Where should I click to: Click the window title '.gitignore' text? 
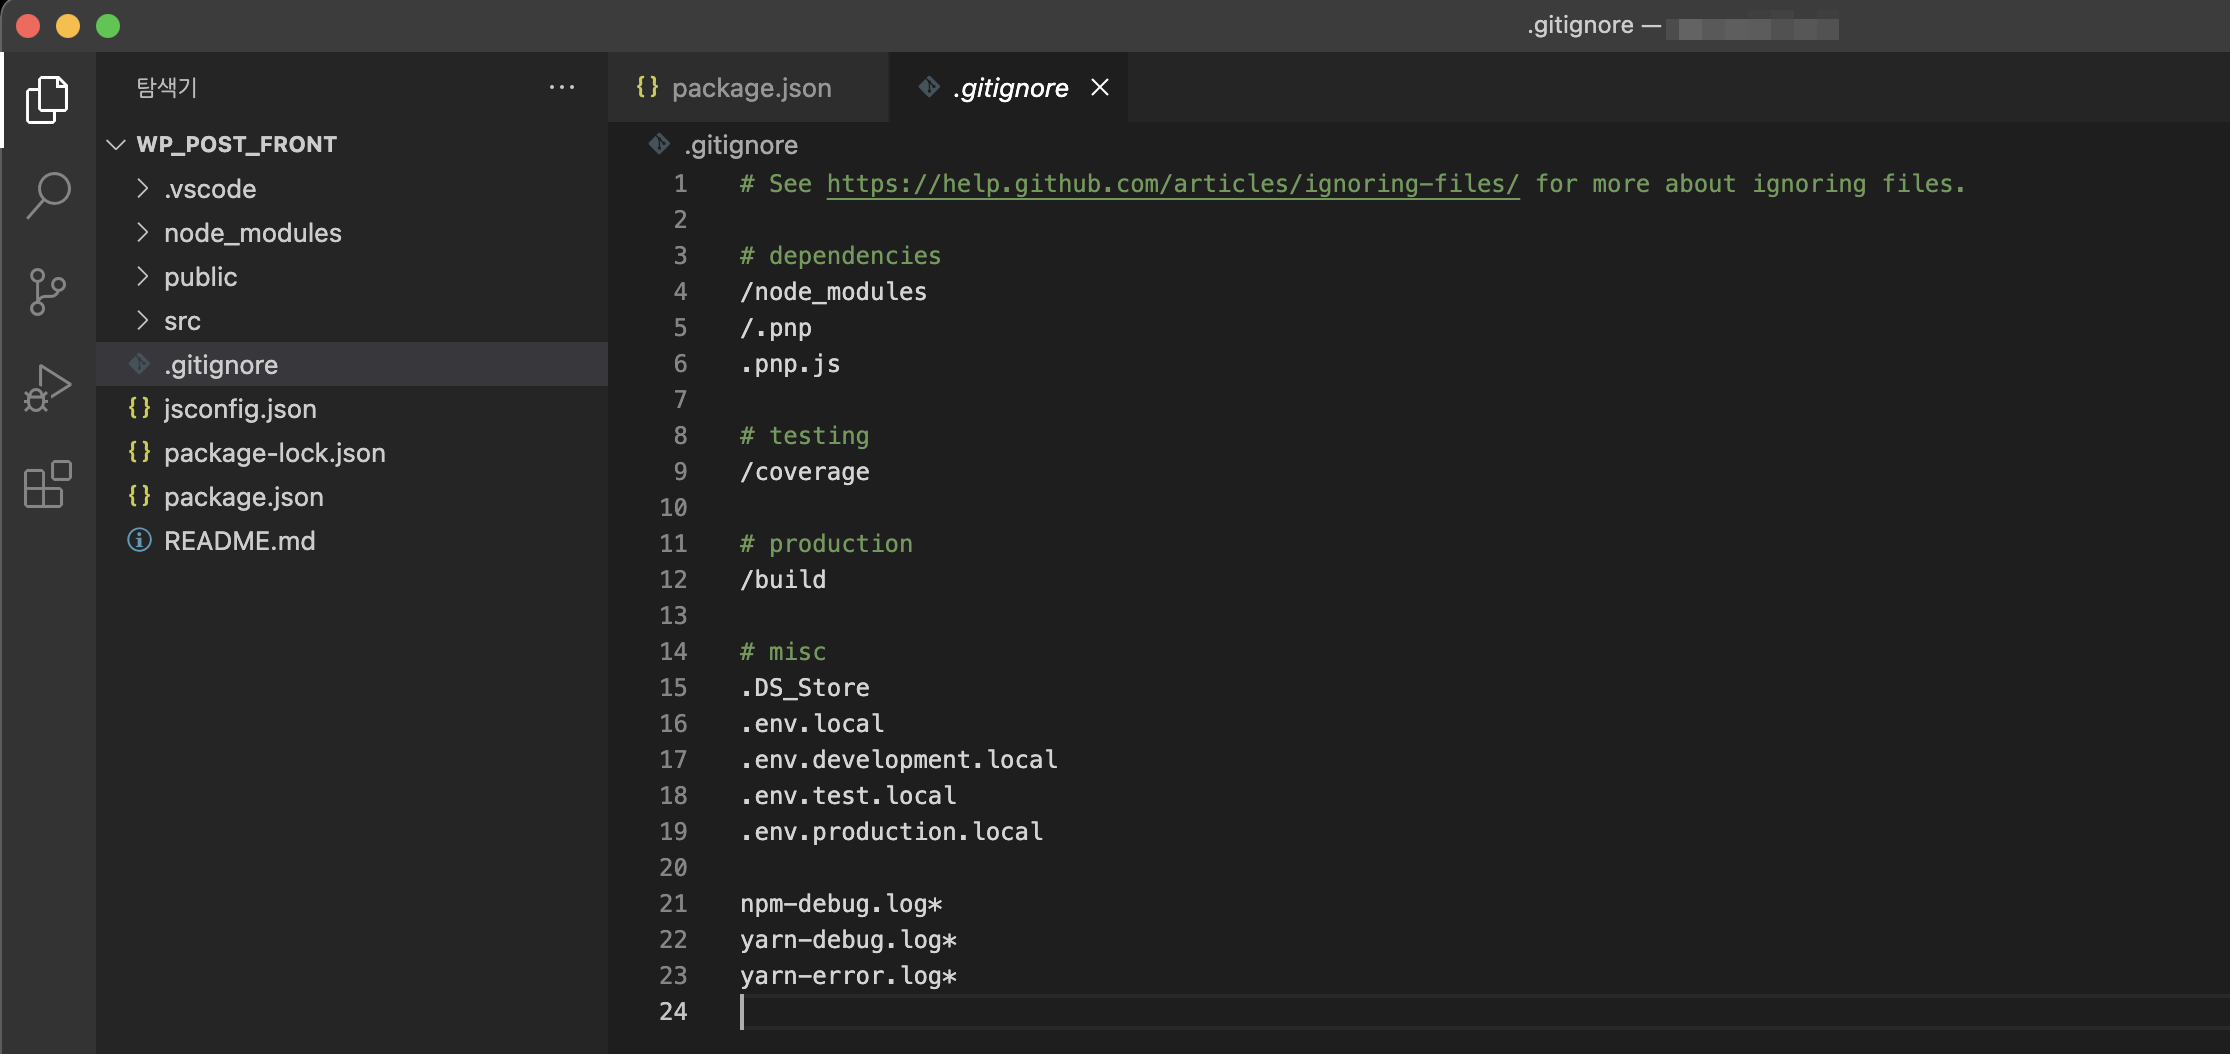(1580, 25)
